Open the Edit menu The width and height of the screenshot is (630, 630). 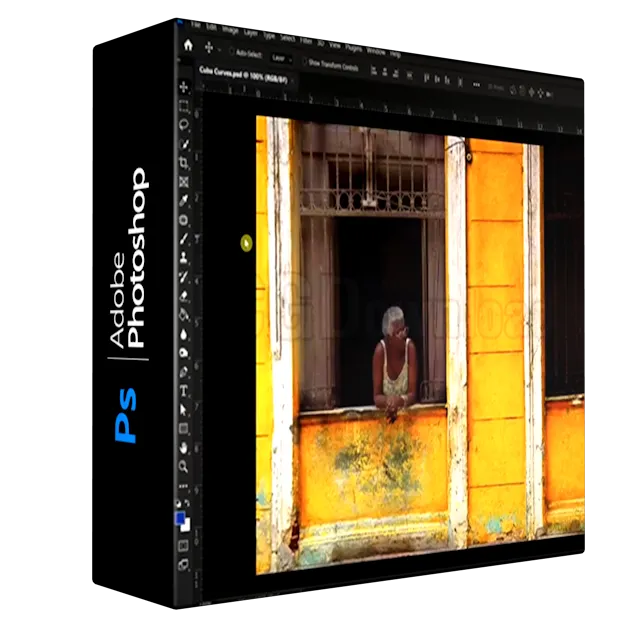click(x=211, y=27)
